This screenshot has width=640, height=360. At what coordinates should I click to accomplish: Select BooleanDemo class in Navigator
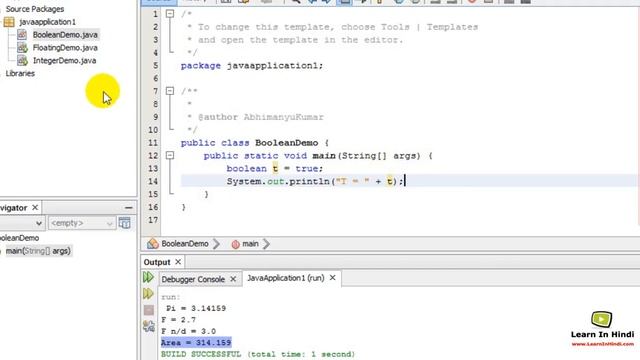(19, 238)
